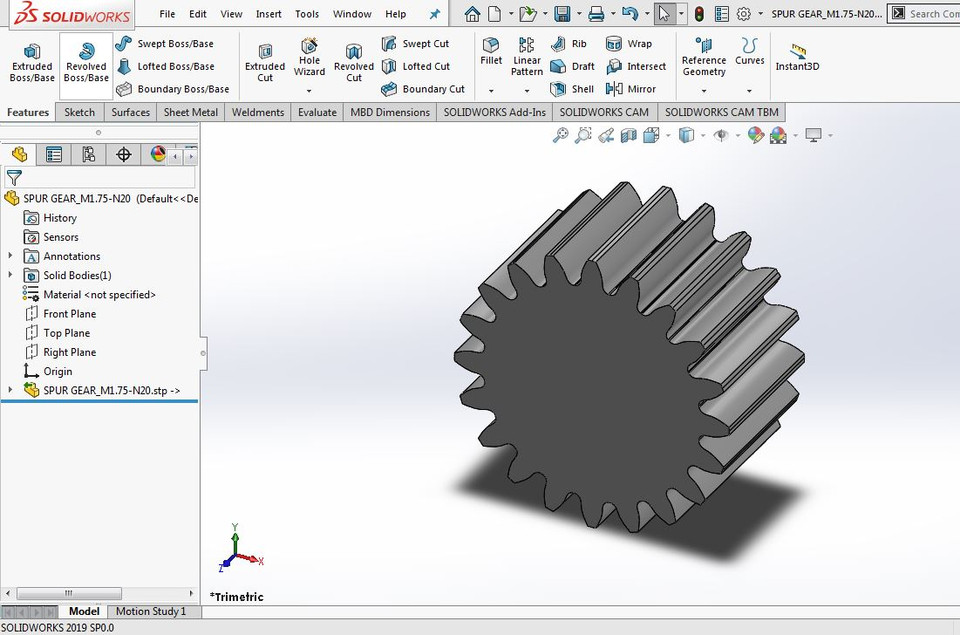The height and width of the screenshot is (635, 960).
Task: Switch to the Sheet Metal tab
Action: [x=190, y=112]
